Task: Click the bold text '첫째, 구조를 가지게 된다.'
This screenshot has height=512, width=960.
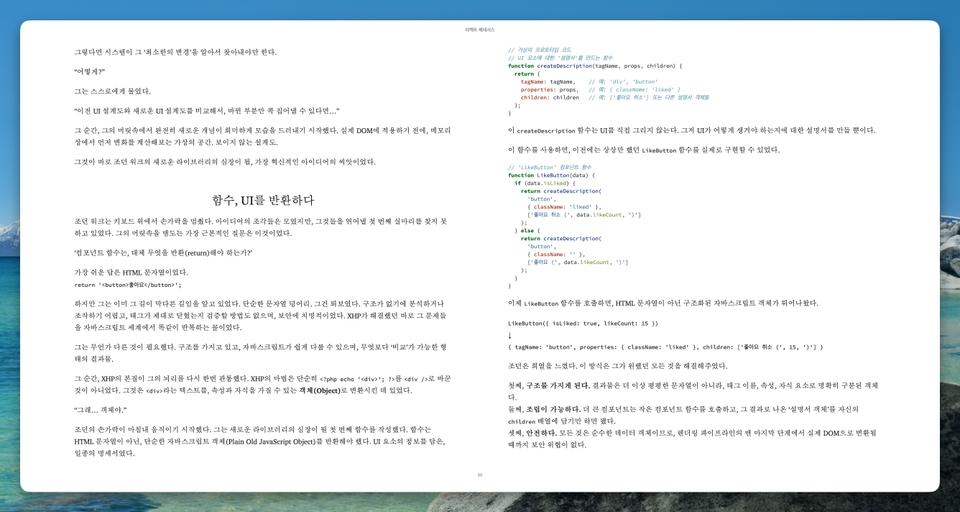Action: pyautogui.click(x=549, y=386)
